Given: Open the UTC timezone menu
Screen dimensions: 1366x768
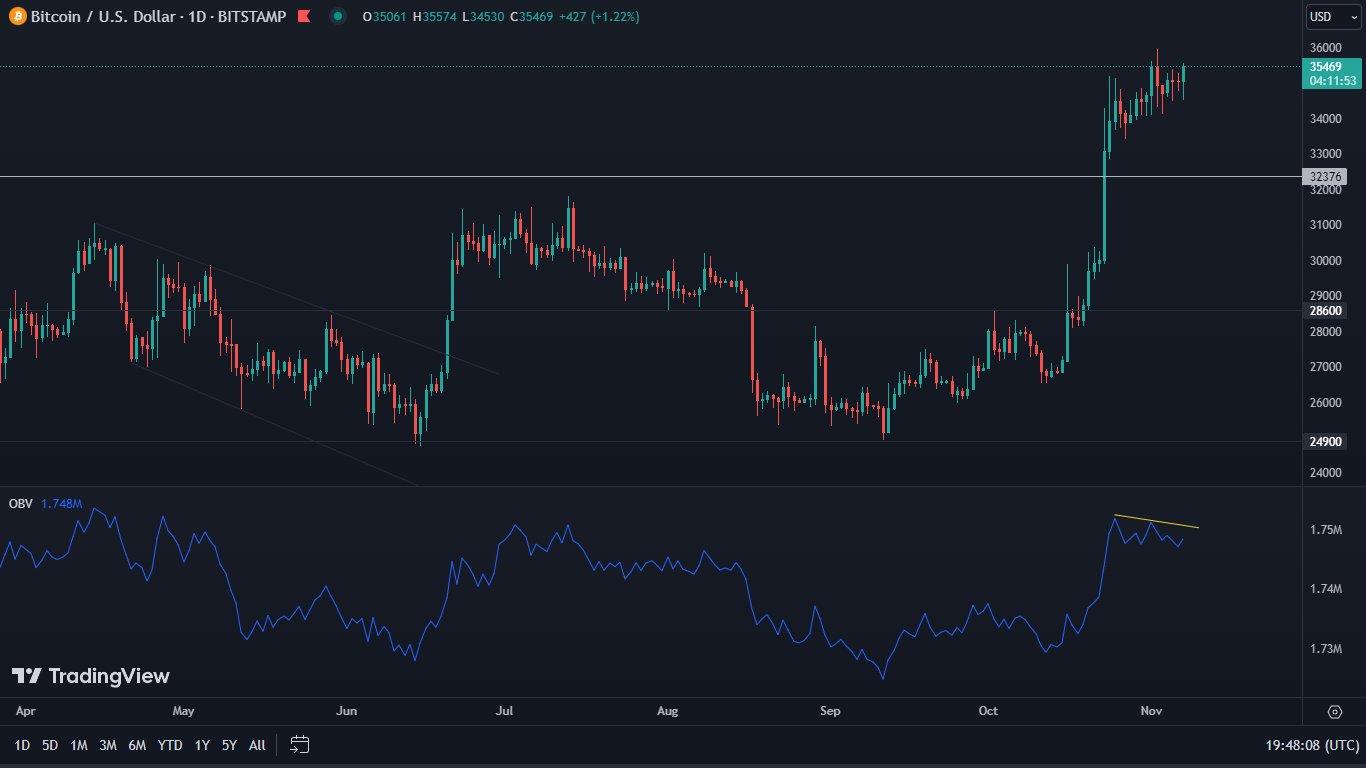Looking at the screenshot, I should coord(1310,745).
